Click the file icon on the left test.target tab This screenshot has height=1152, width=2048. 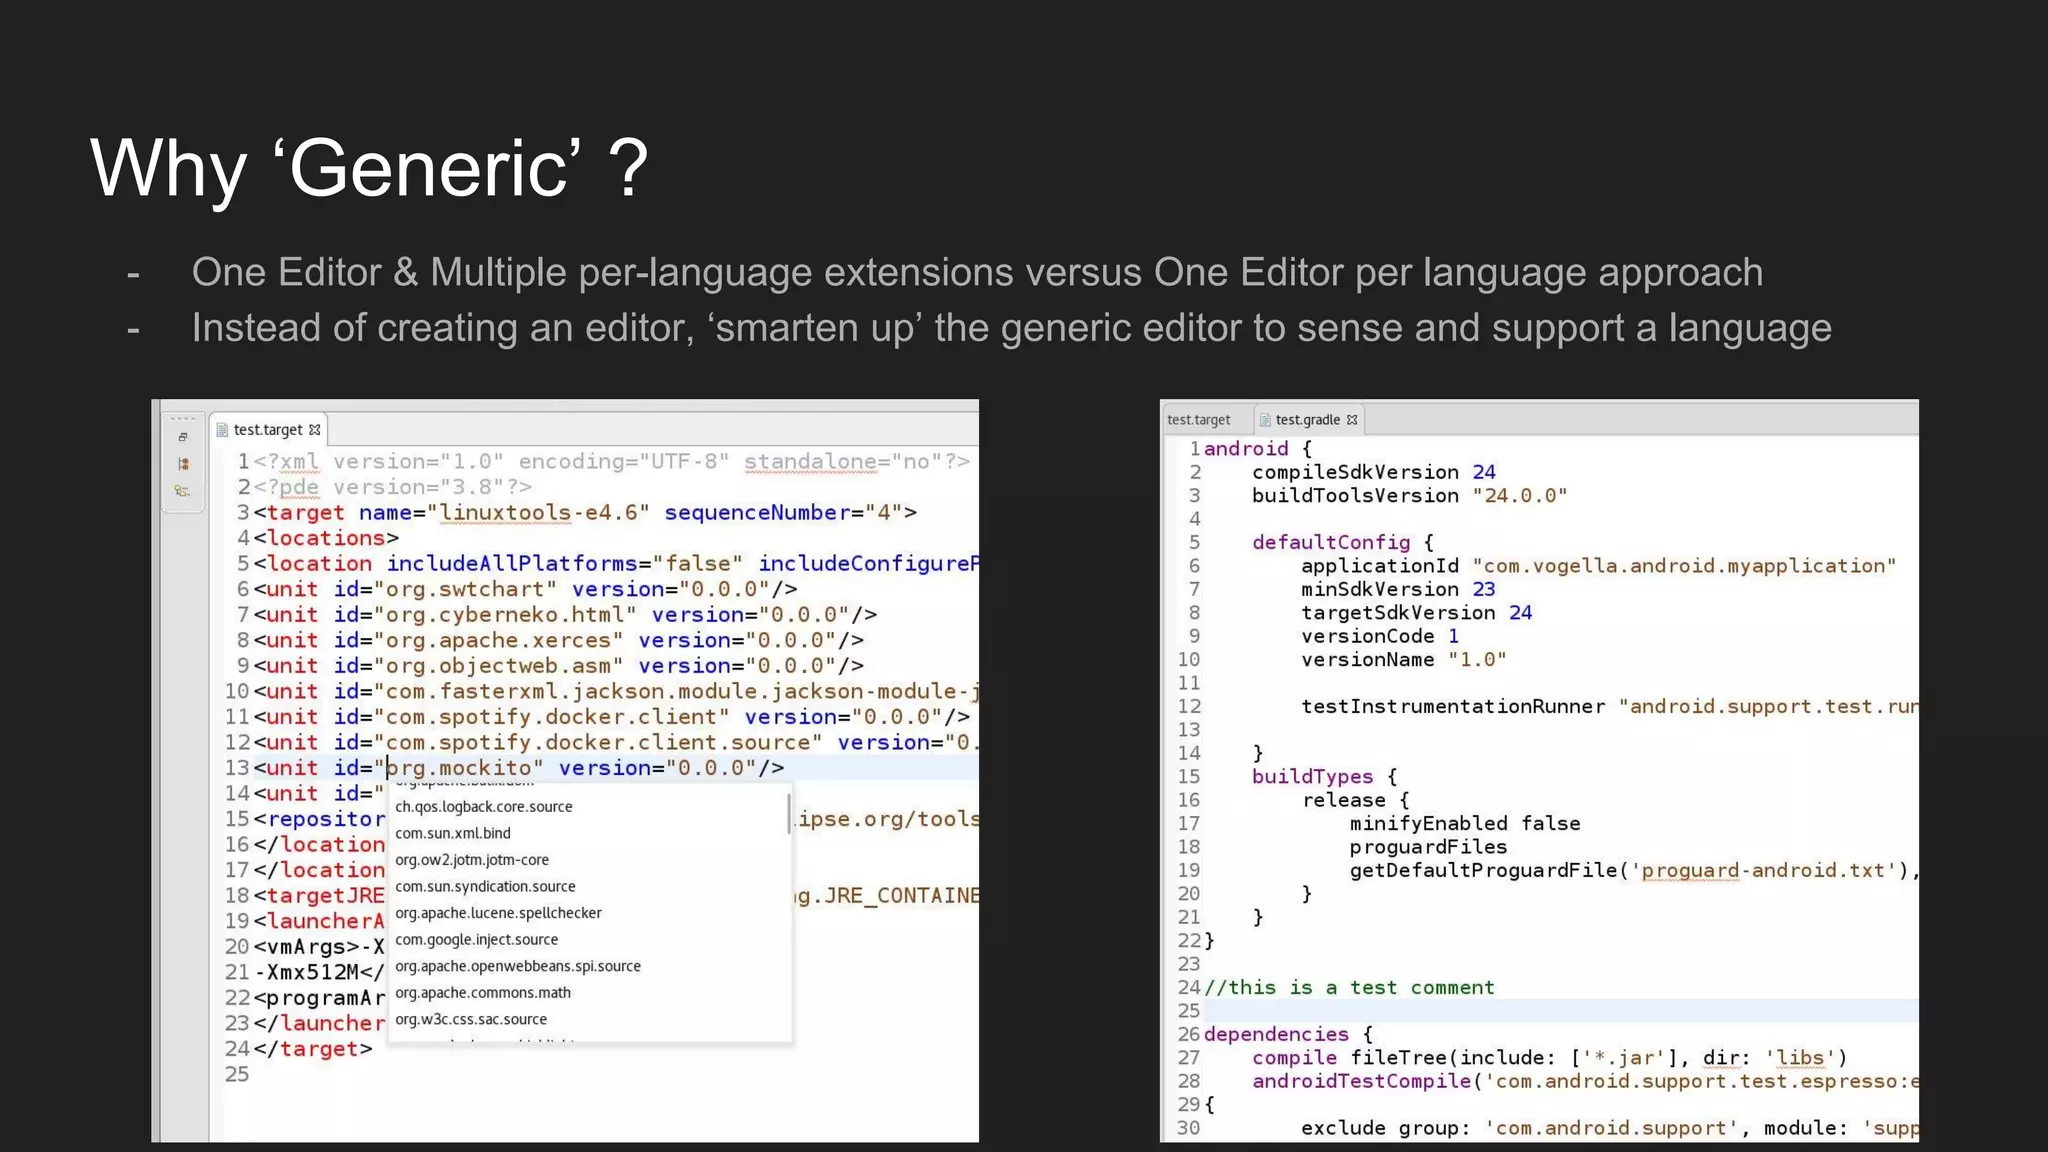(222, 430)
